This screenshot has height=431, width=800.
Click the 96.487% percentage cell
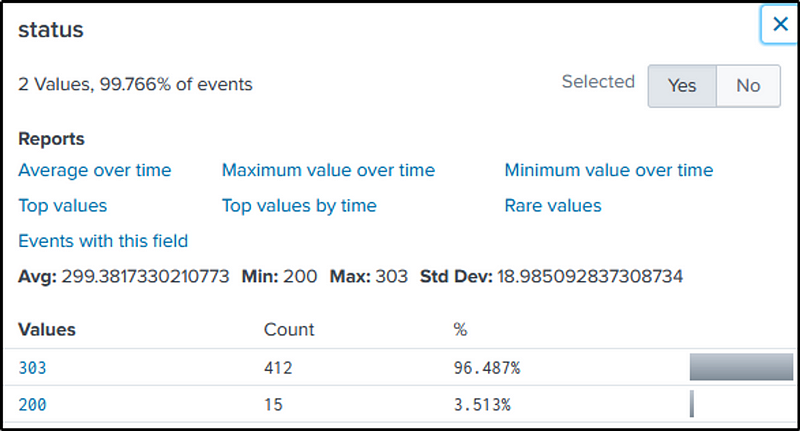(x=487, y=368)
